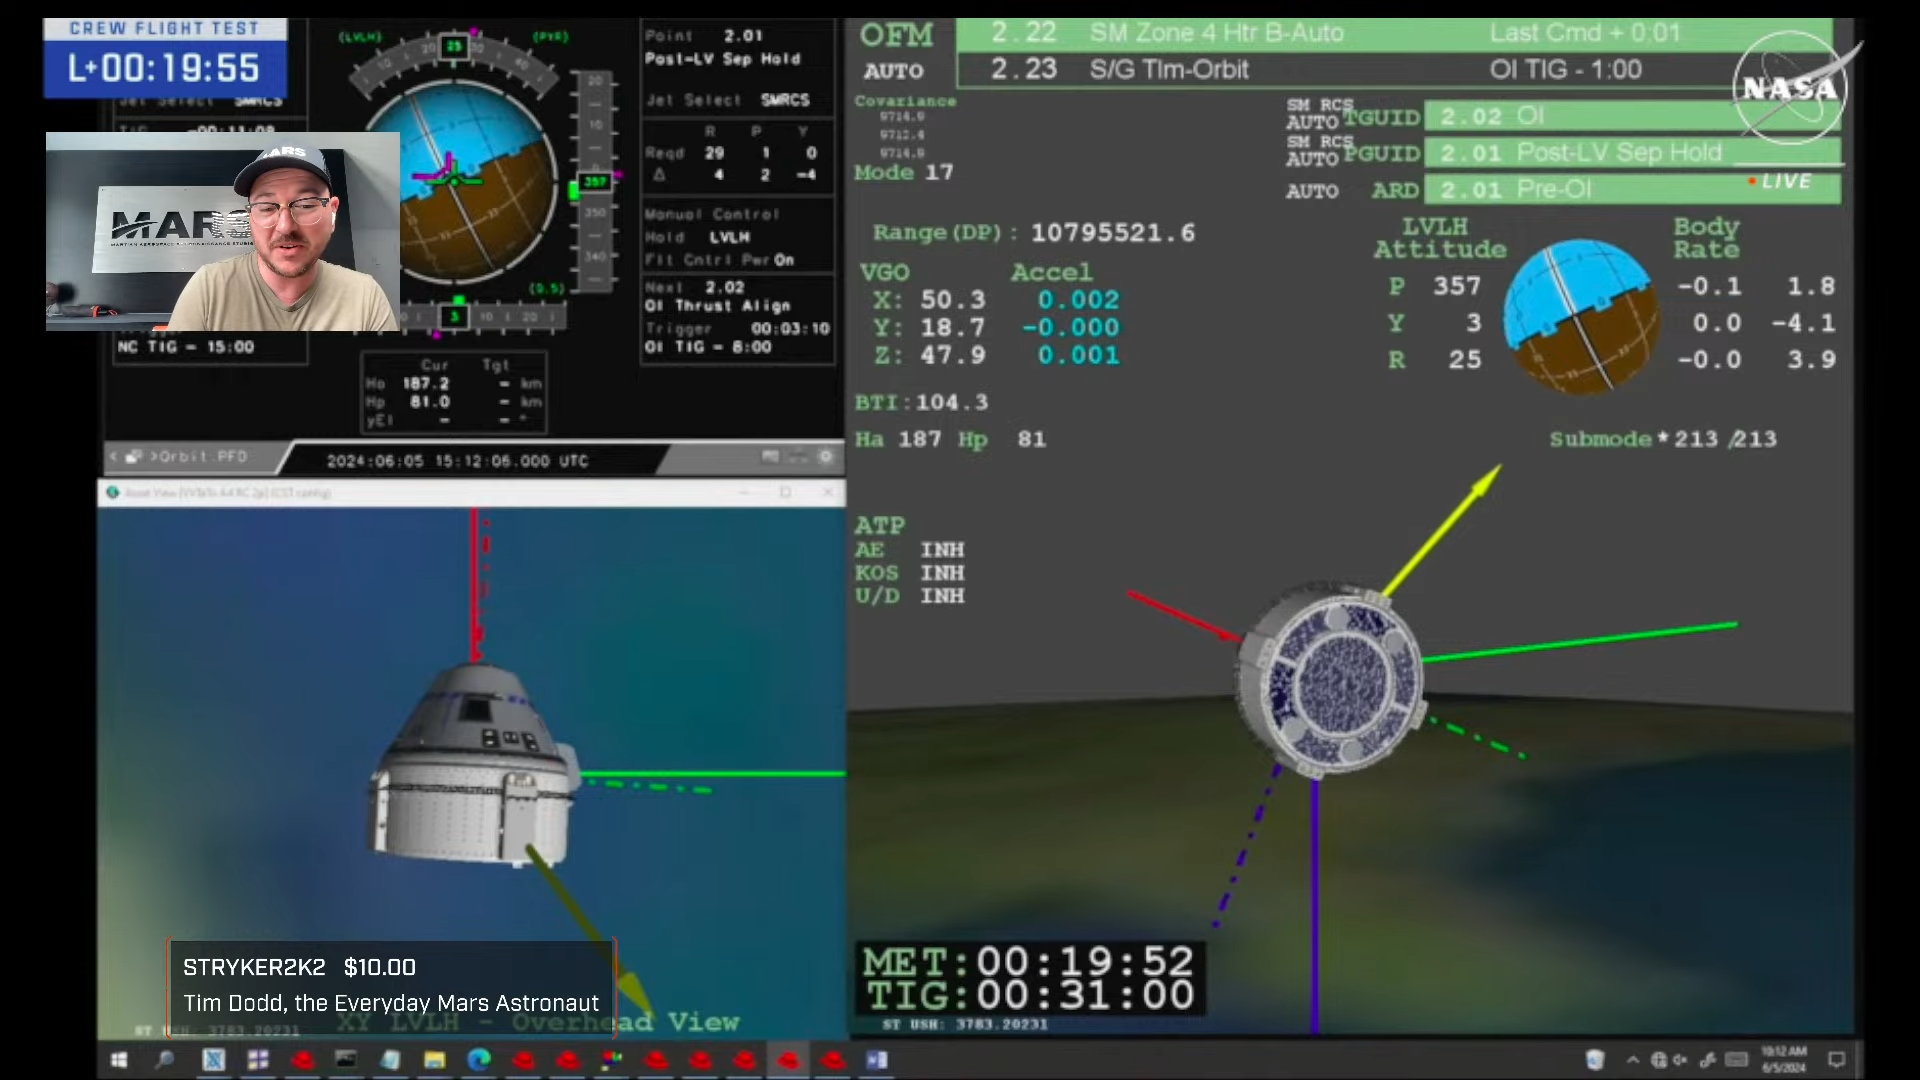Click the settings gear on PFD bar
Image resolution: width=1920 pixels, height=1080 pixels.
point(825,457)
